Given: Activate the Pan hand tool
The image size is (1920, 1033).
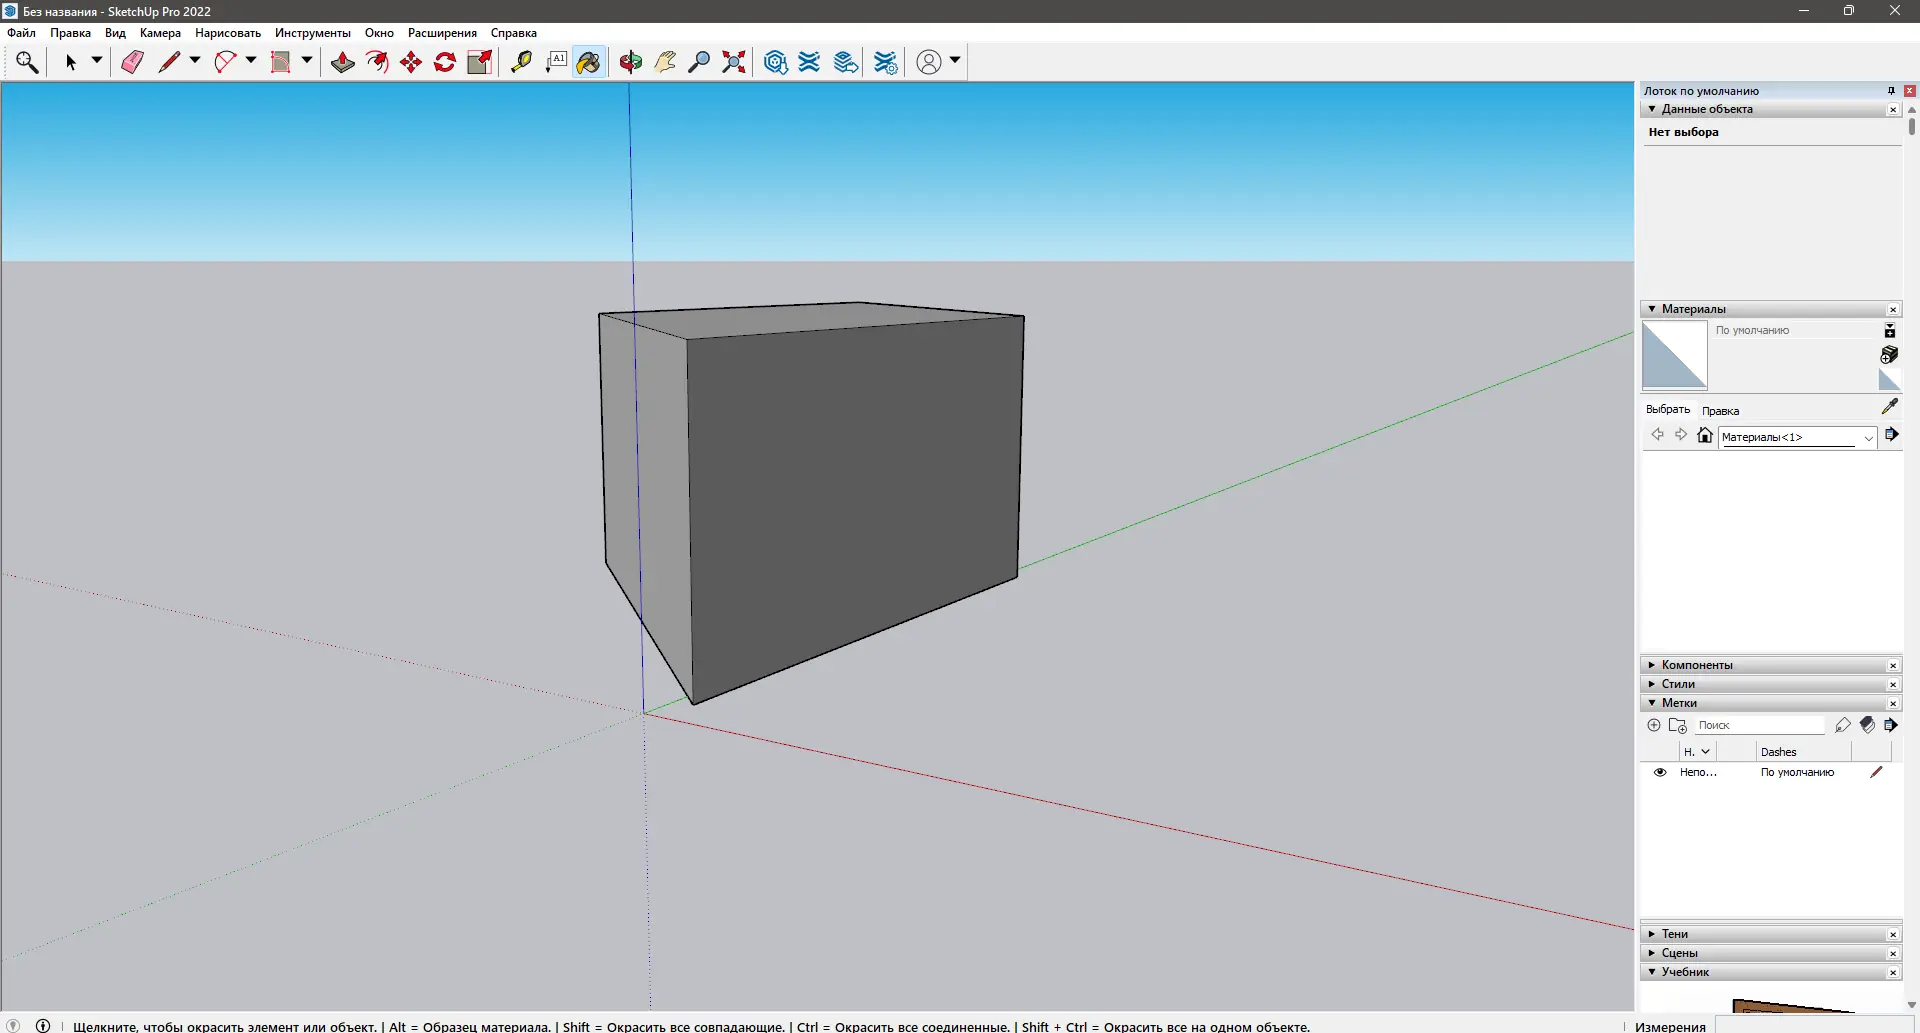Looking at the screenshot, I should coord(665,62).
